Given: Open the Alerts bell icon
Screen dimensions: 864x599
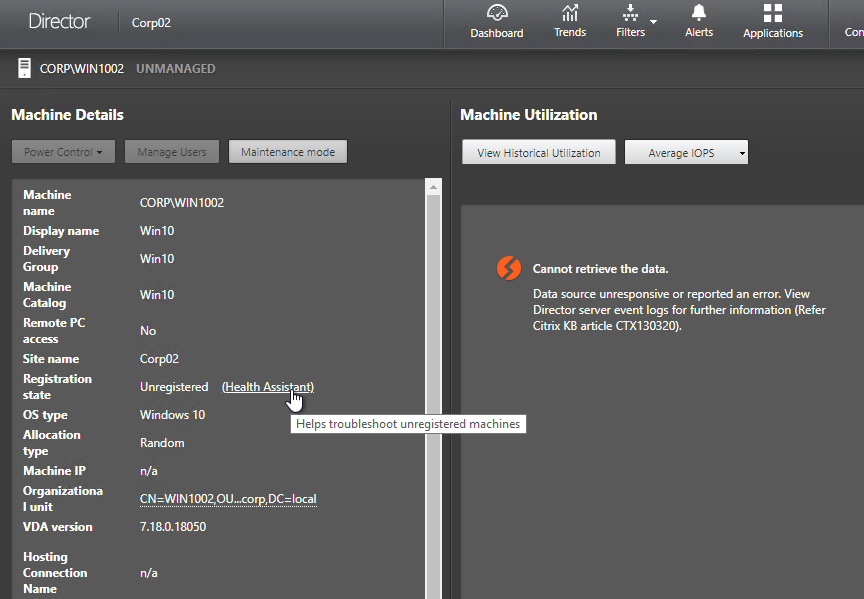Looking at the screenshot, I should [699, 13].
